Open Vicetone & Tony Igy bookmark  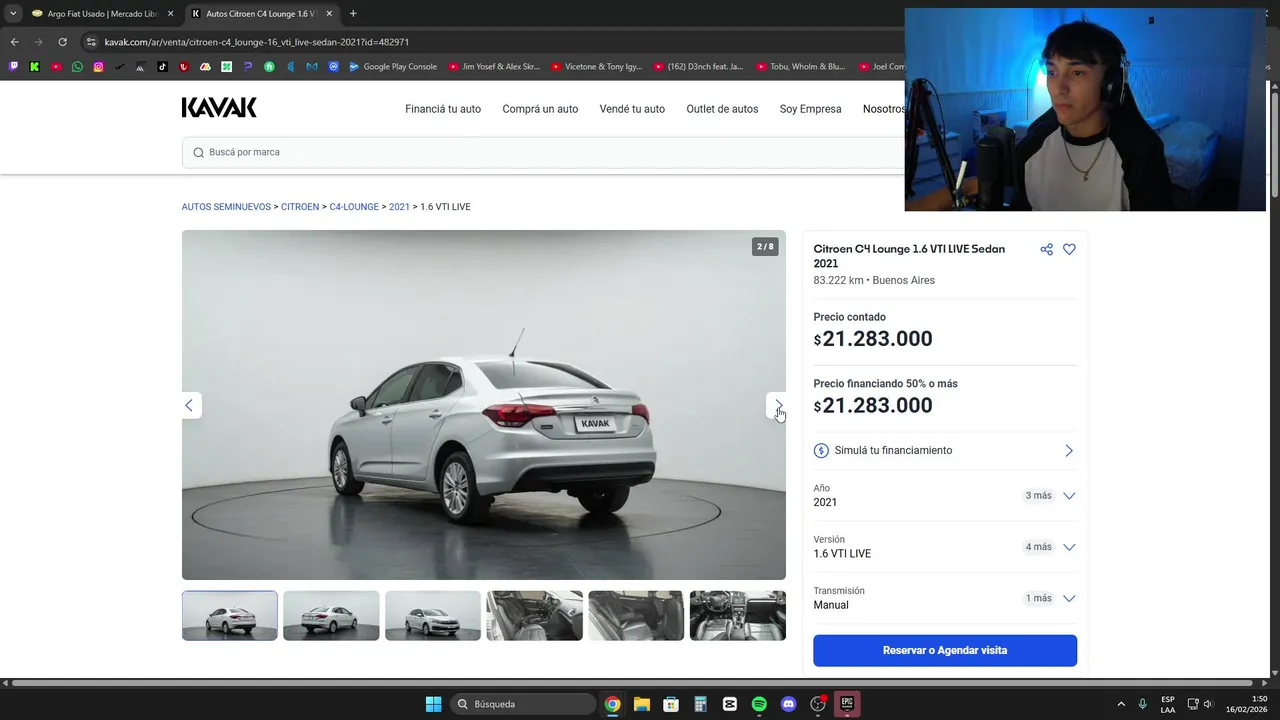click(596, 67)
